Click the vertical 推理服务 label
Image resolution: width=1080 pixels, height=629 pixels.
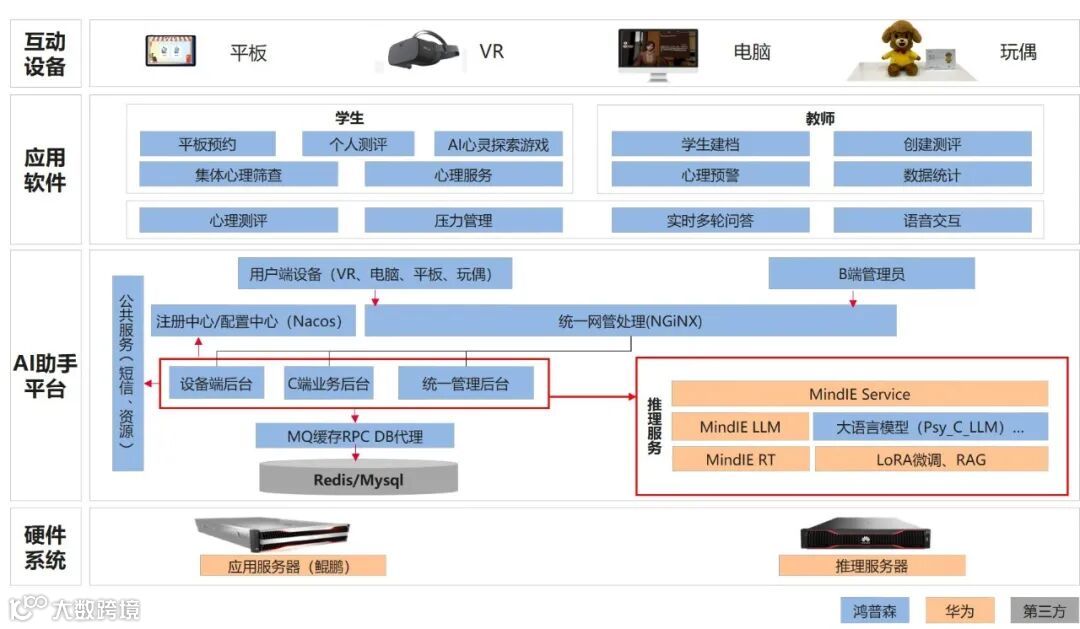pyautogui.click(x=654, y=426)
